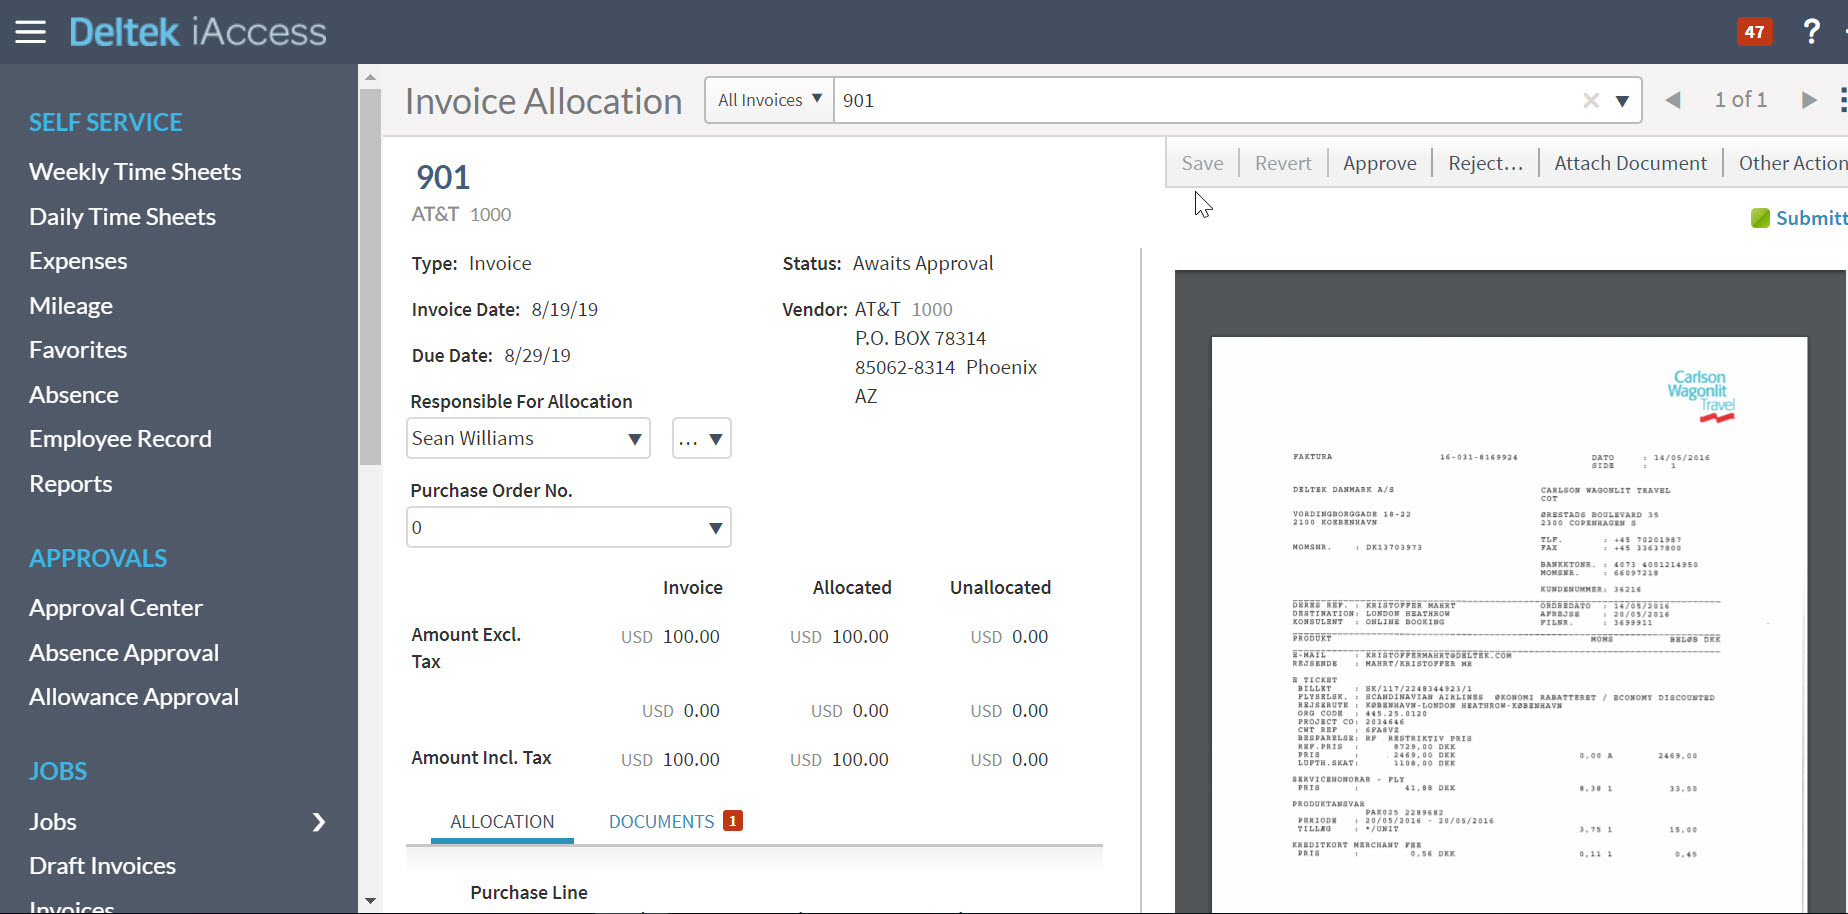Click the notifications badge showing 47
Image resolution: width=1848 pixels, height=914 pixels.
coord(1754,32)
